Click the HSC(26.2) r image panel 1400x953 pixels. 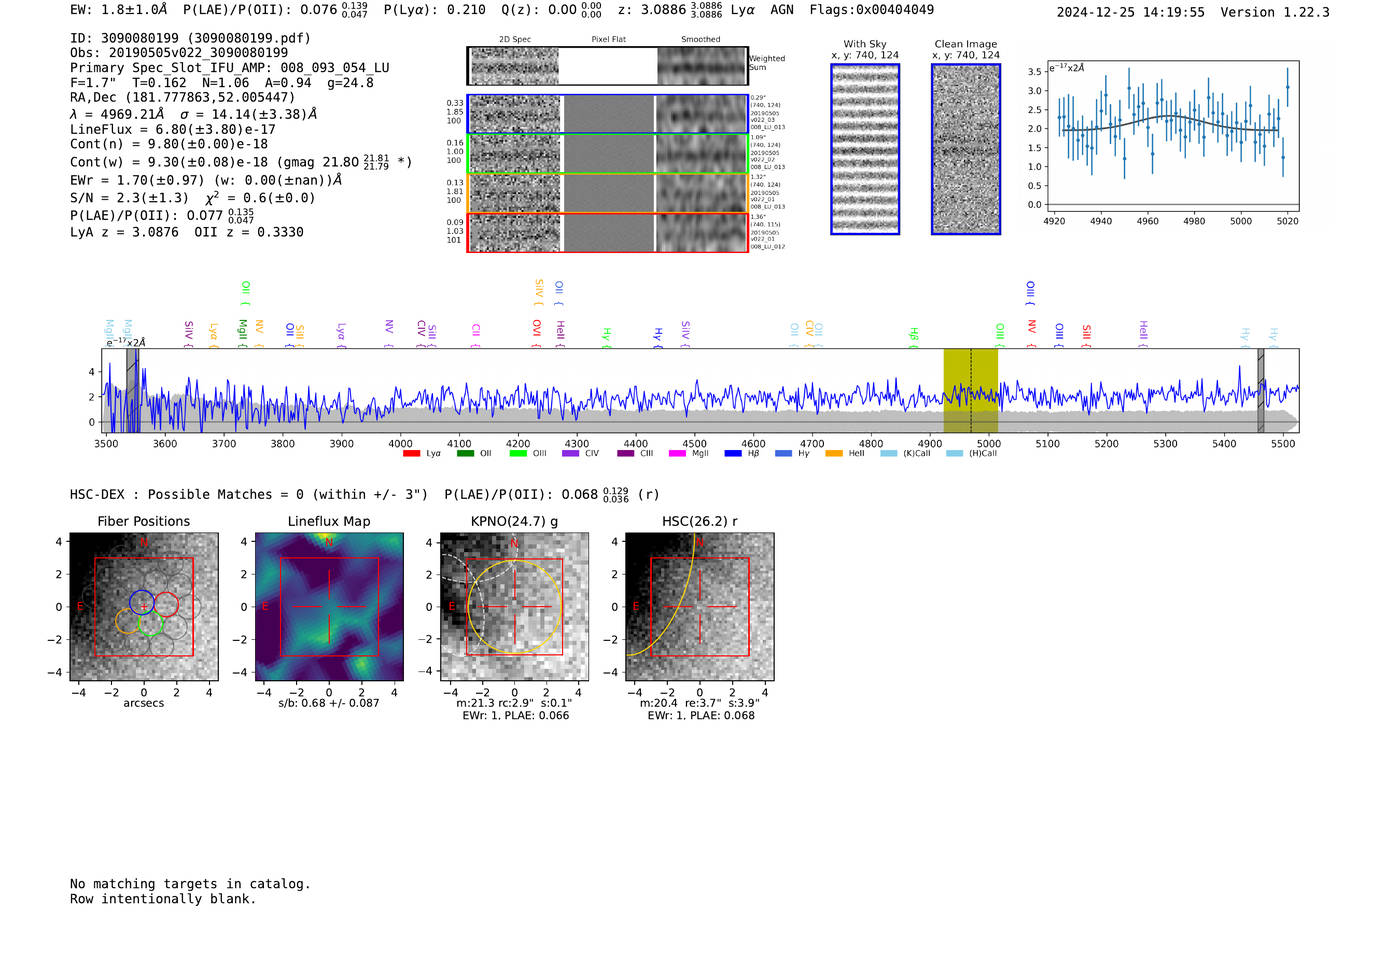(699, 607)
